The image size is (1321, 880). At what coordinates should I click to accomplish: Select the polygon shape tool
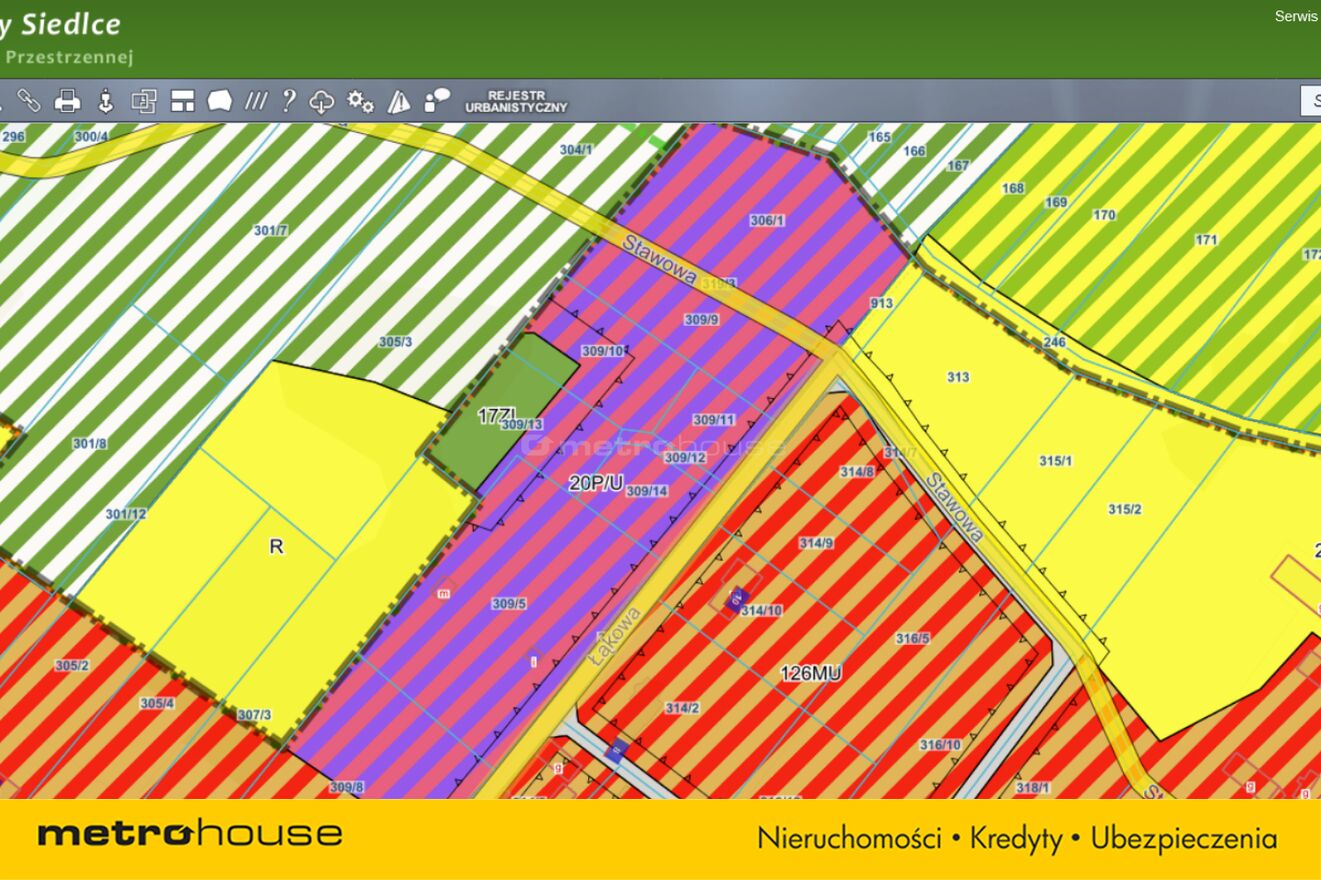coord(219,100)
